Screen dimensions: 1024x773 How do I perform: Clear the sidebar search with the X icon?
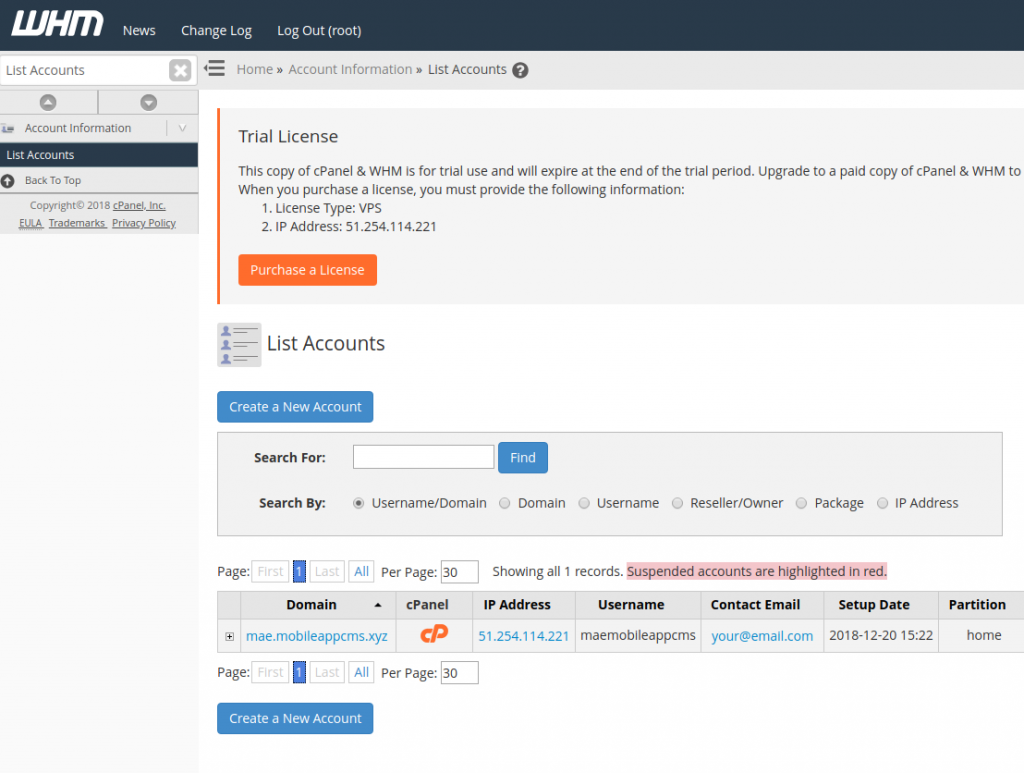[x=180, y=70]
